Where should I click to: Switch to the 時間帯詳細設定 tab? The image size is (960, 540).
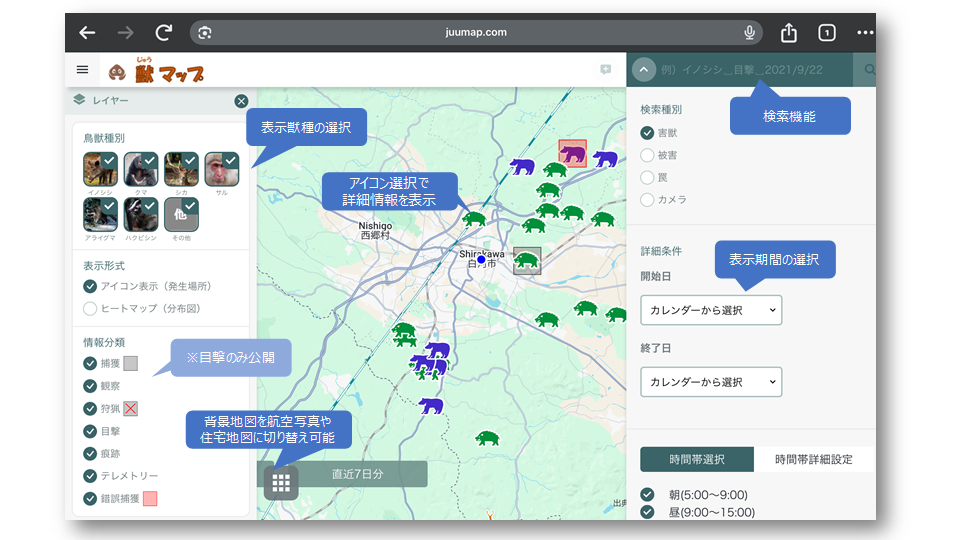coord(813,459)
